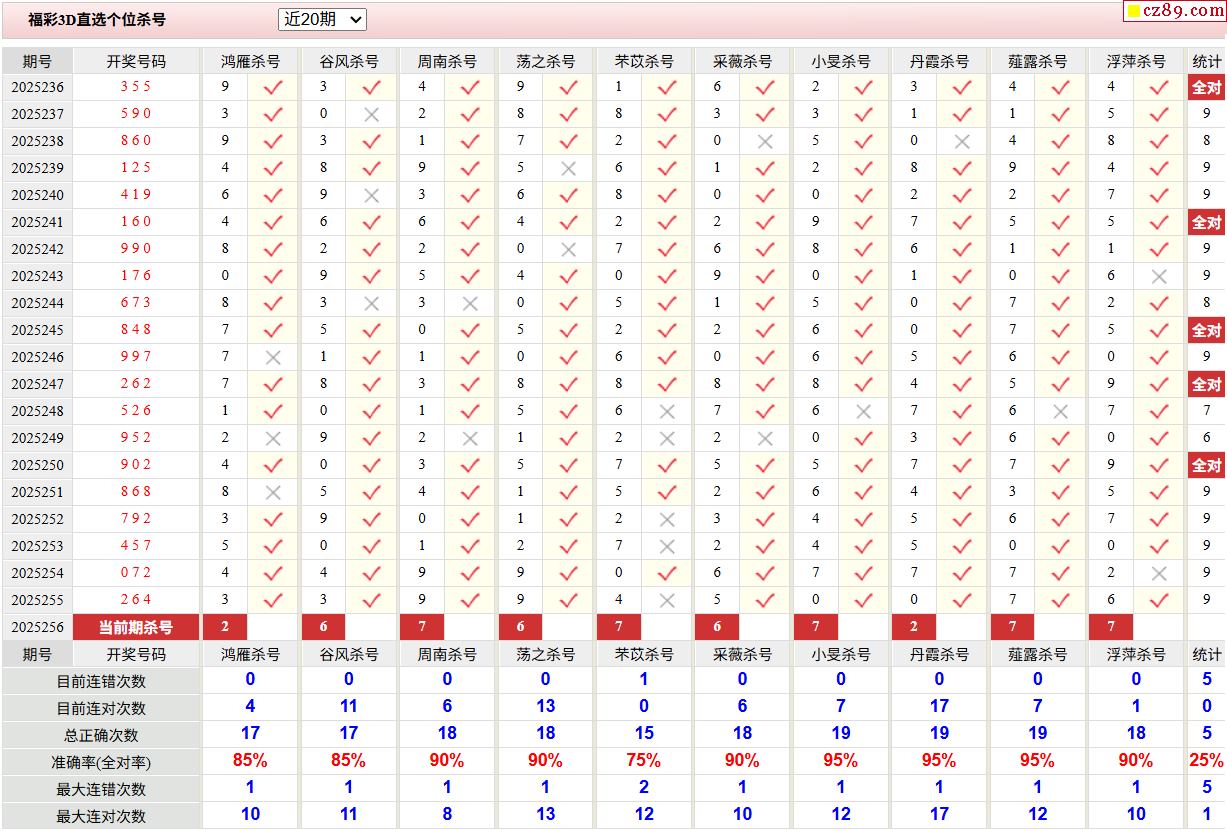Click the red 6 under 谷风杀号 prediction
The height and width of the screenshot is (831, 1227).
323,627
